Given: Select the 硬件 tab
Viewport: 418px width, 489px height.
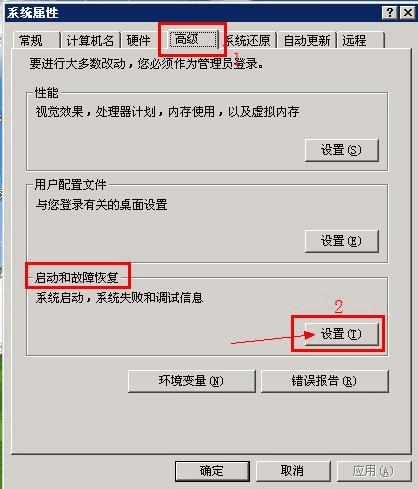Looking at the screenshot, I should pos(138,40).
